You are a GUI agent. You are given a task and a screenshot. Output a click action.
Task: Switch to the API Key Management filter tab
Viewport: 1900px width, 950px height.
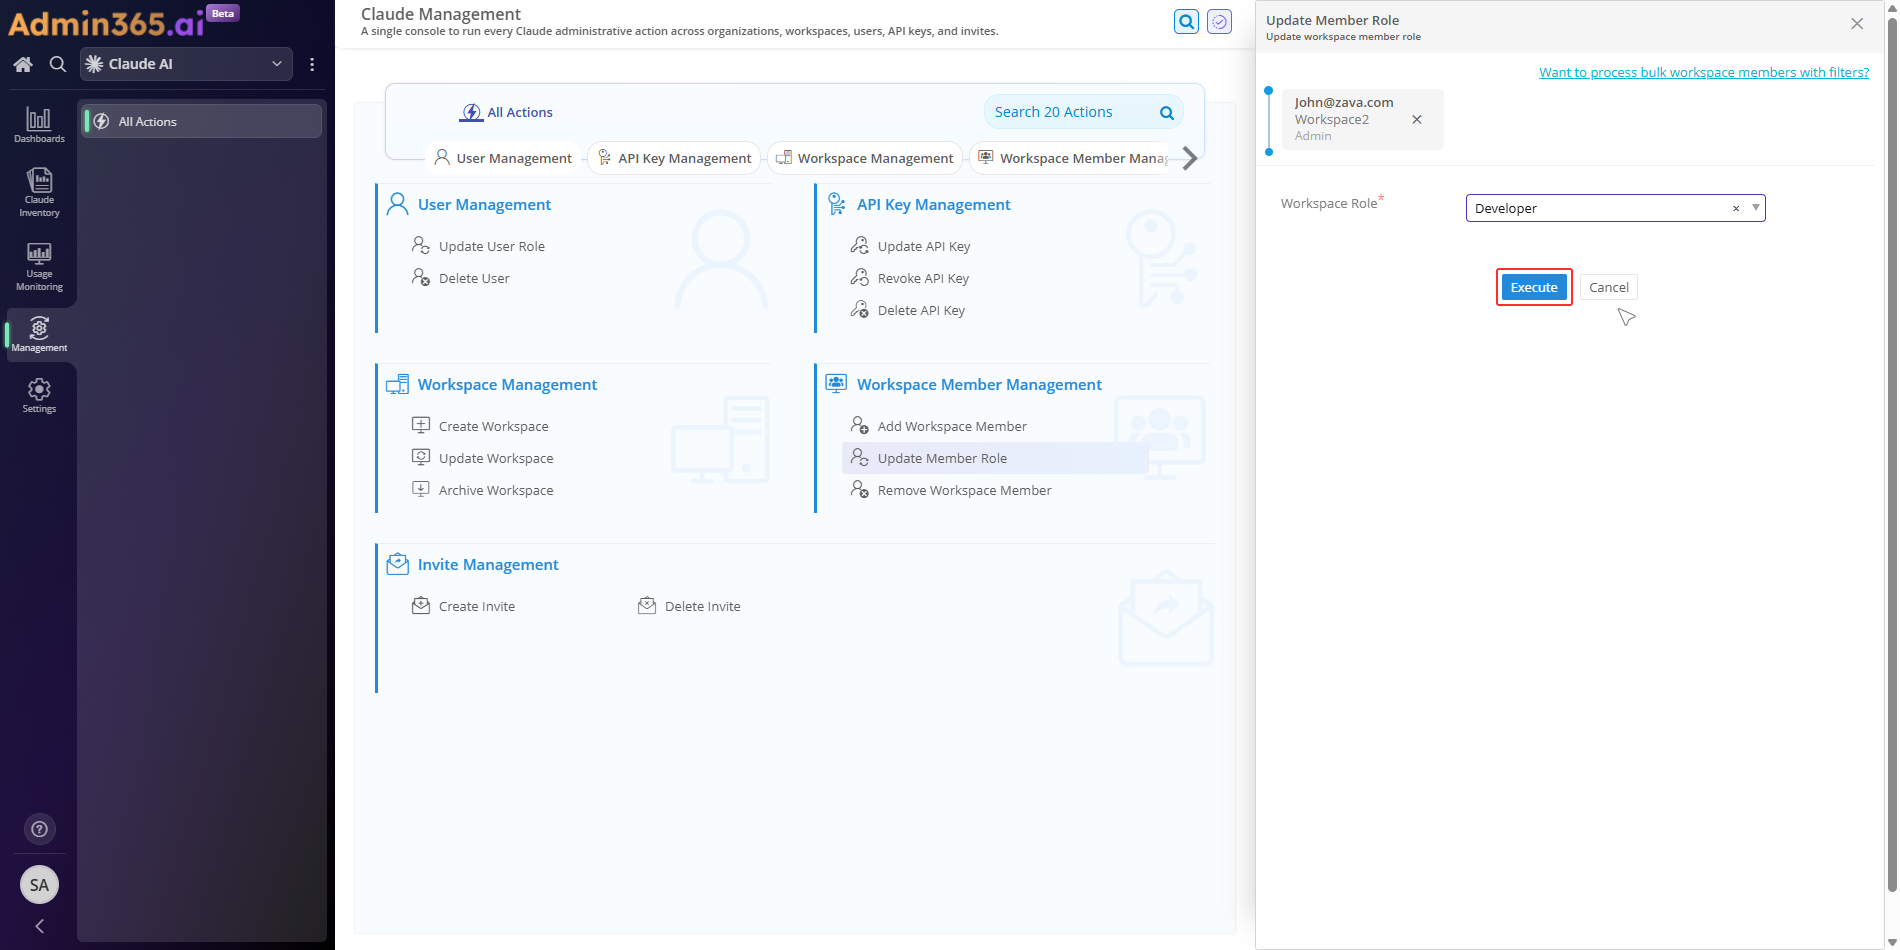point(674,158)
